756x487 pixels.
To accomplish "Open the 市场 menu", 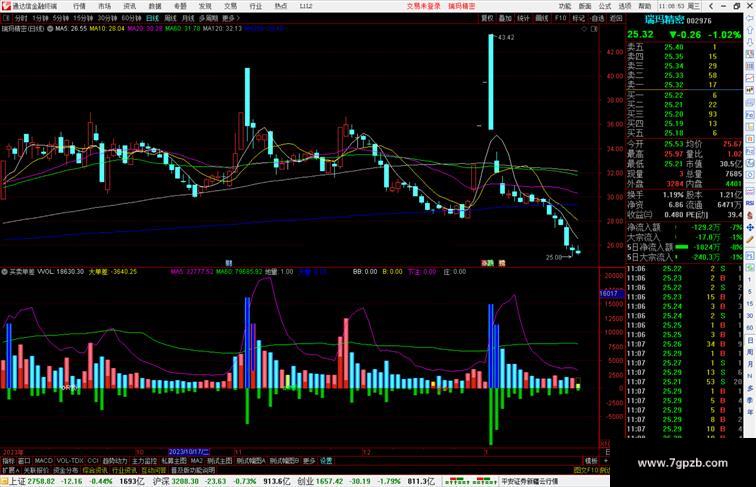I will click(x=105, y=6).
